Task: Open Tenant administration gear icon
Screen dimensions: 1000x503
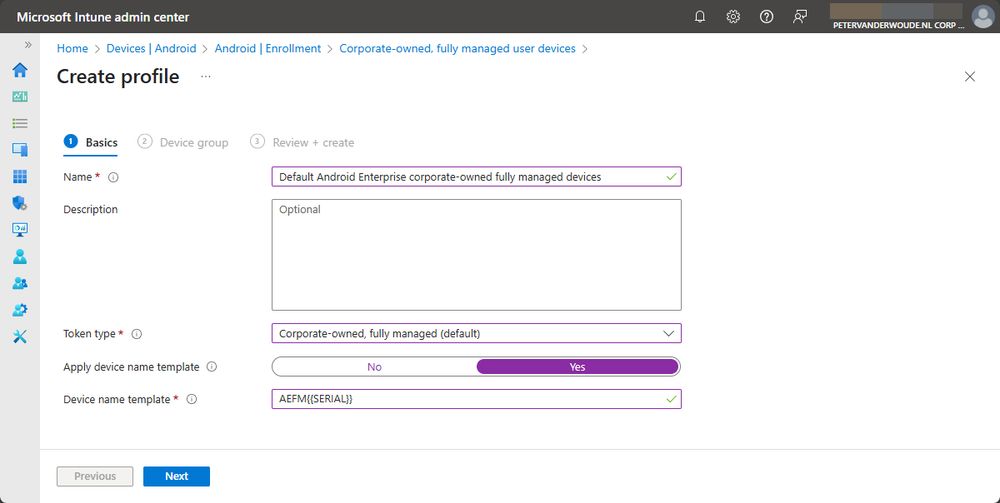Action: [x=20, y=310]
